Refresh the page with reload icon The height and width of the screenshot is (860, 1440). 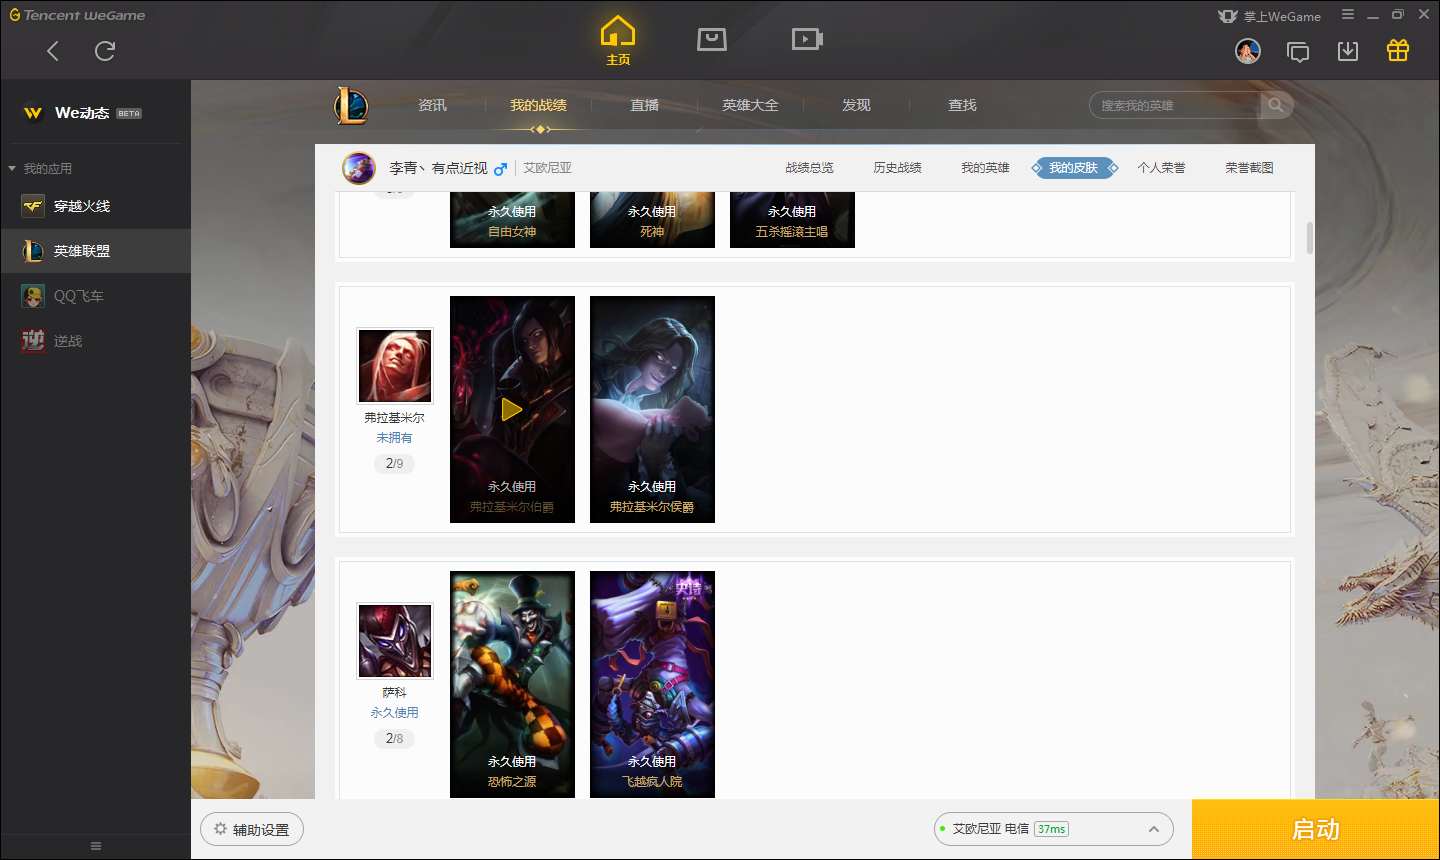pyautogui.click(x=105, y=51)
